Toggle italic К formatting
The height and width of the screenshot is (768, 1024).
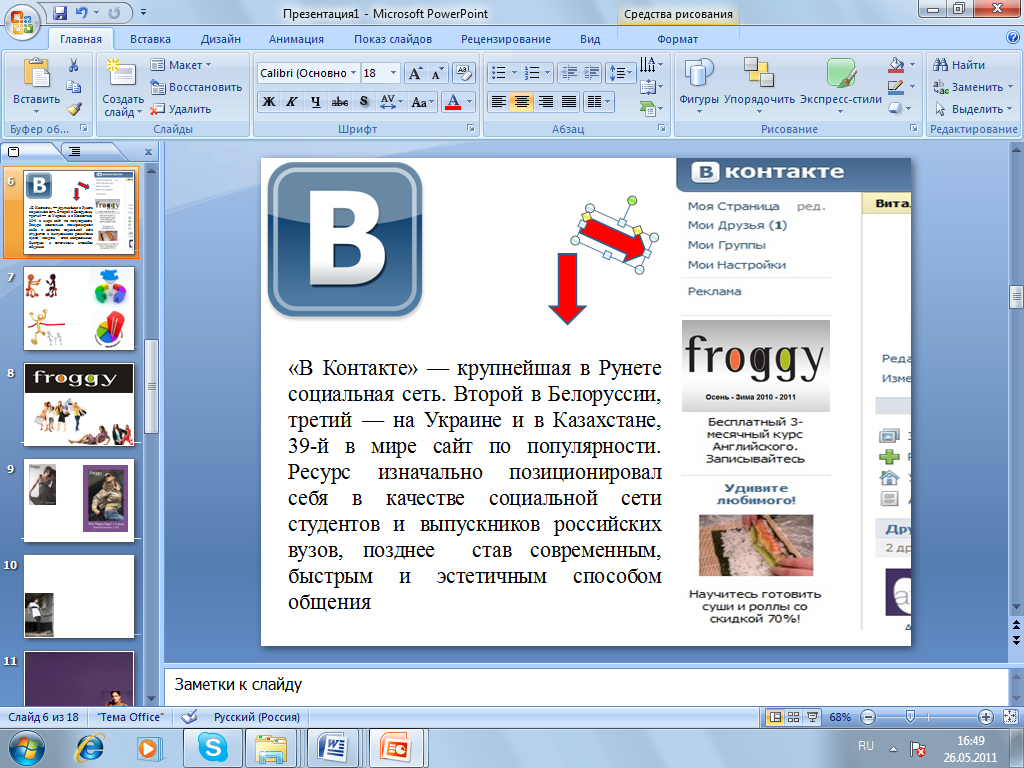[x=292, y=102]
